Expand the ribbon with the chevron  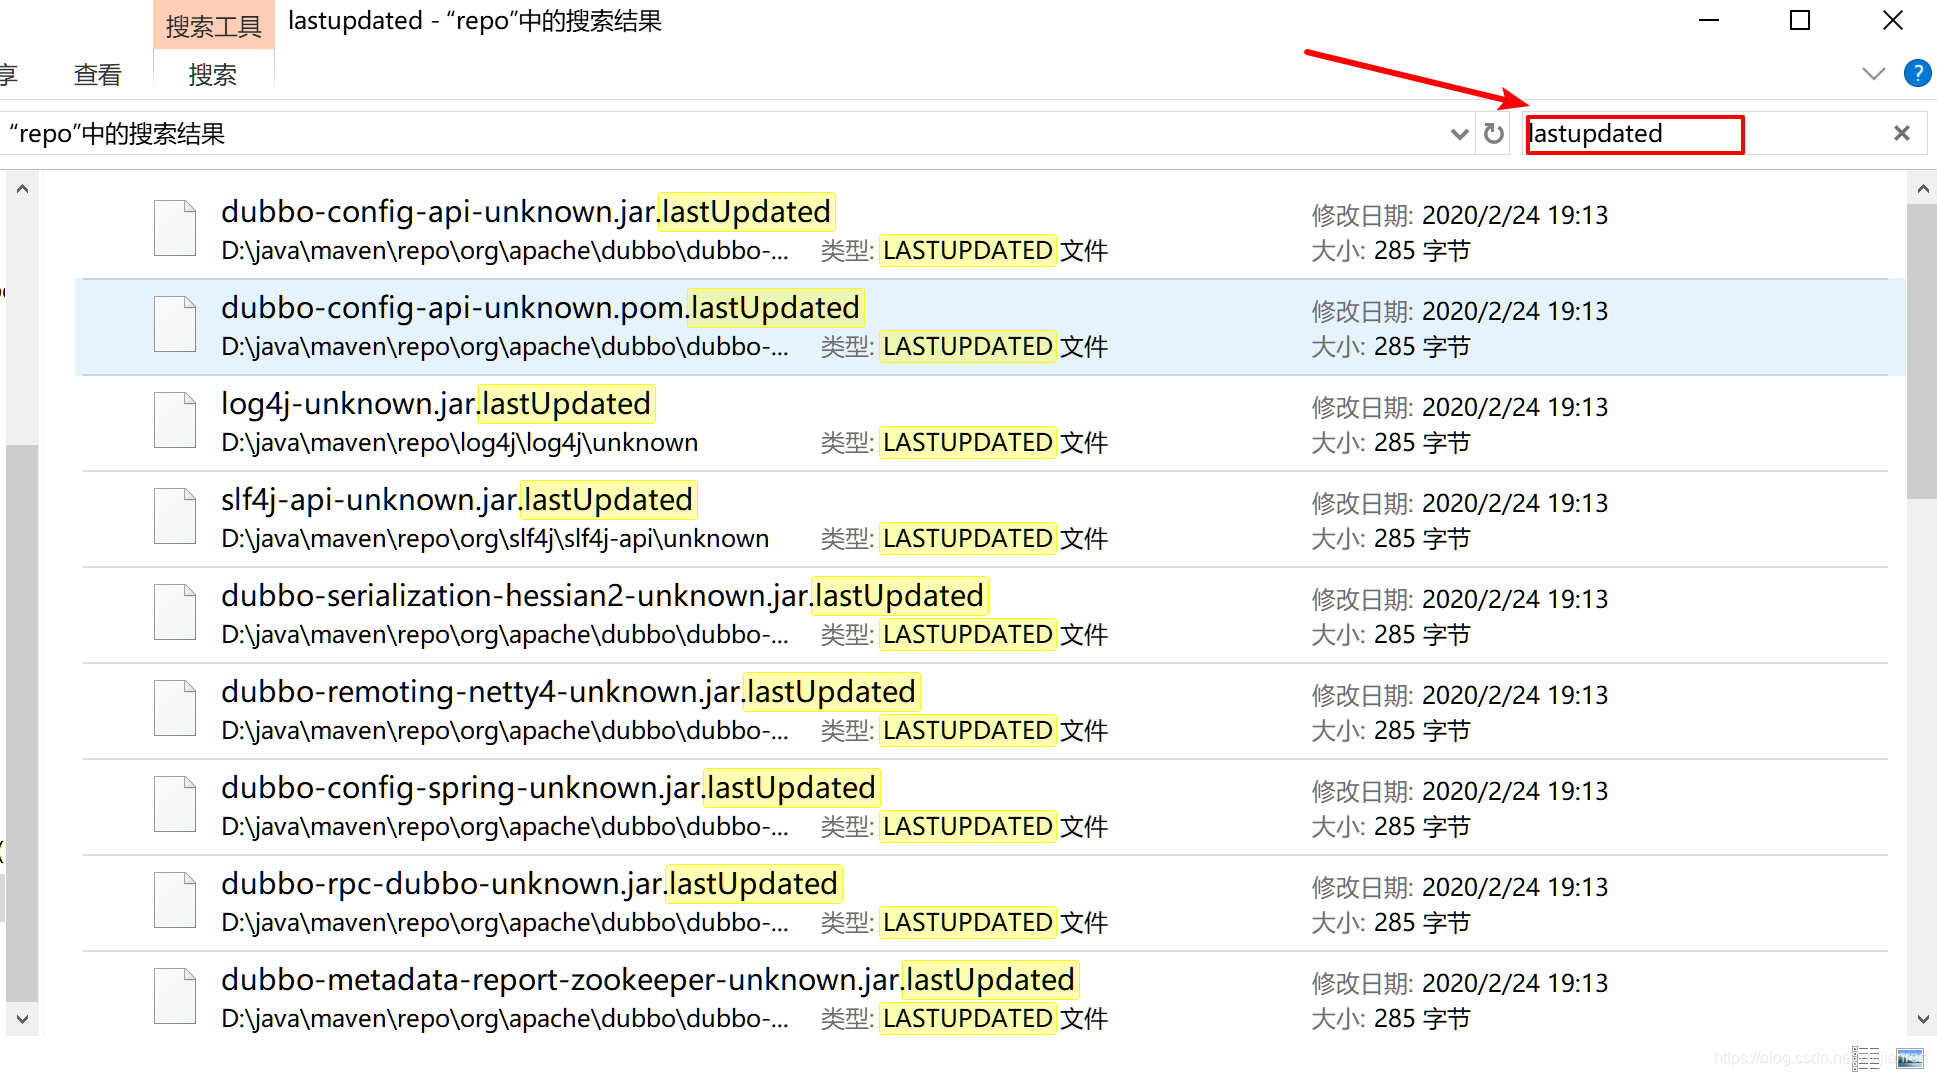click(x=1873, y=73)
